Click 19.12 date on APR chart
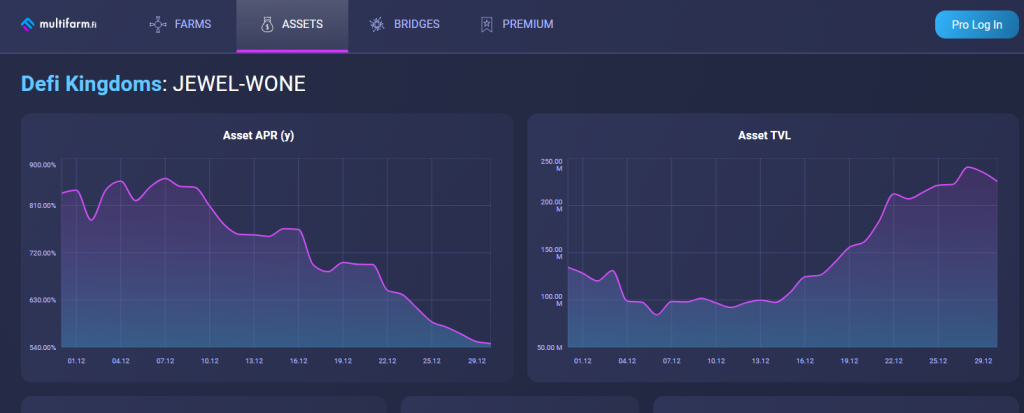Viewport: 1024px width, 413px height. [x=343, y=361]
